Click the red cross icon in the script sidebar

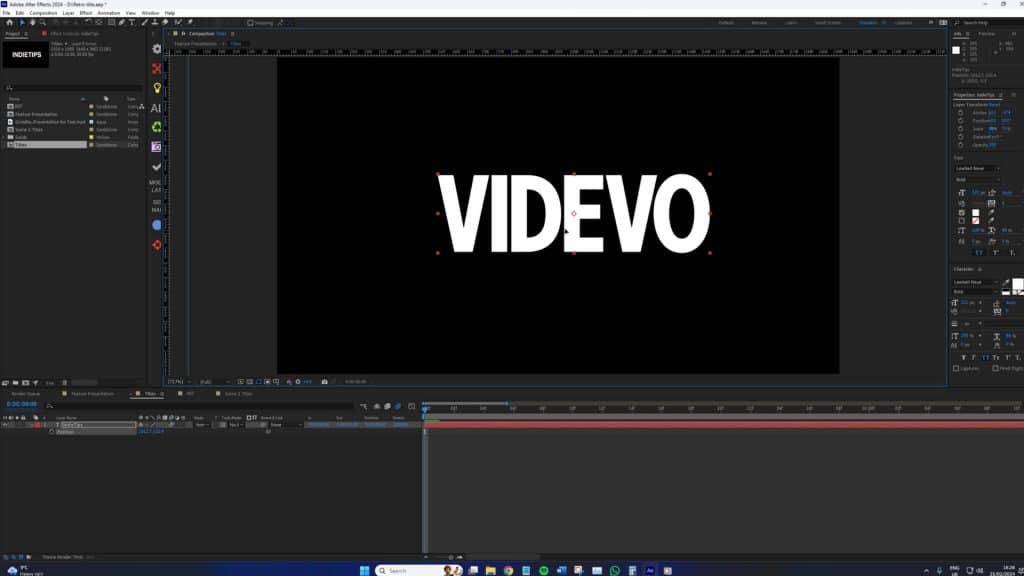click(157, 69)
